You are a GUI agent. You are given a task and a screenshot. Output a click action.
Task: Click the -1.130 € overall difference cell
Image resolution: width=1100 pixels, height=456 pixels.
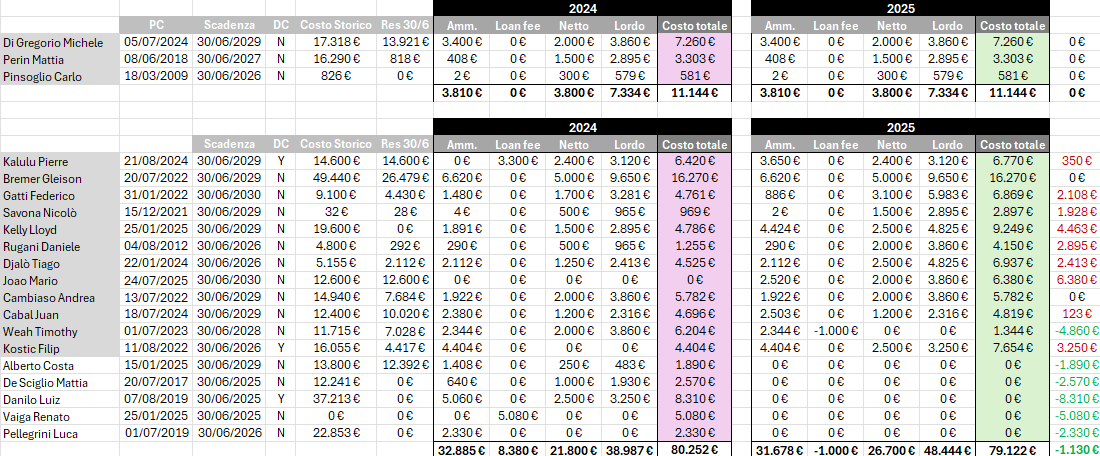point(1074,450)
